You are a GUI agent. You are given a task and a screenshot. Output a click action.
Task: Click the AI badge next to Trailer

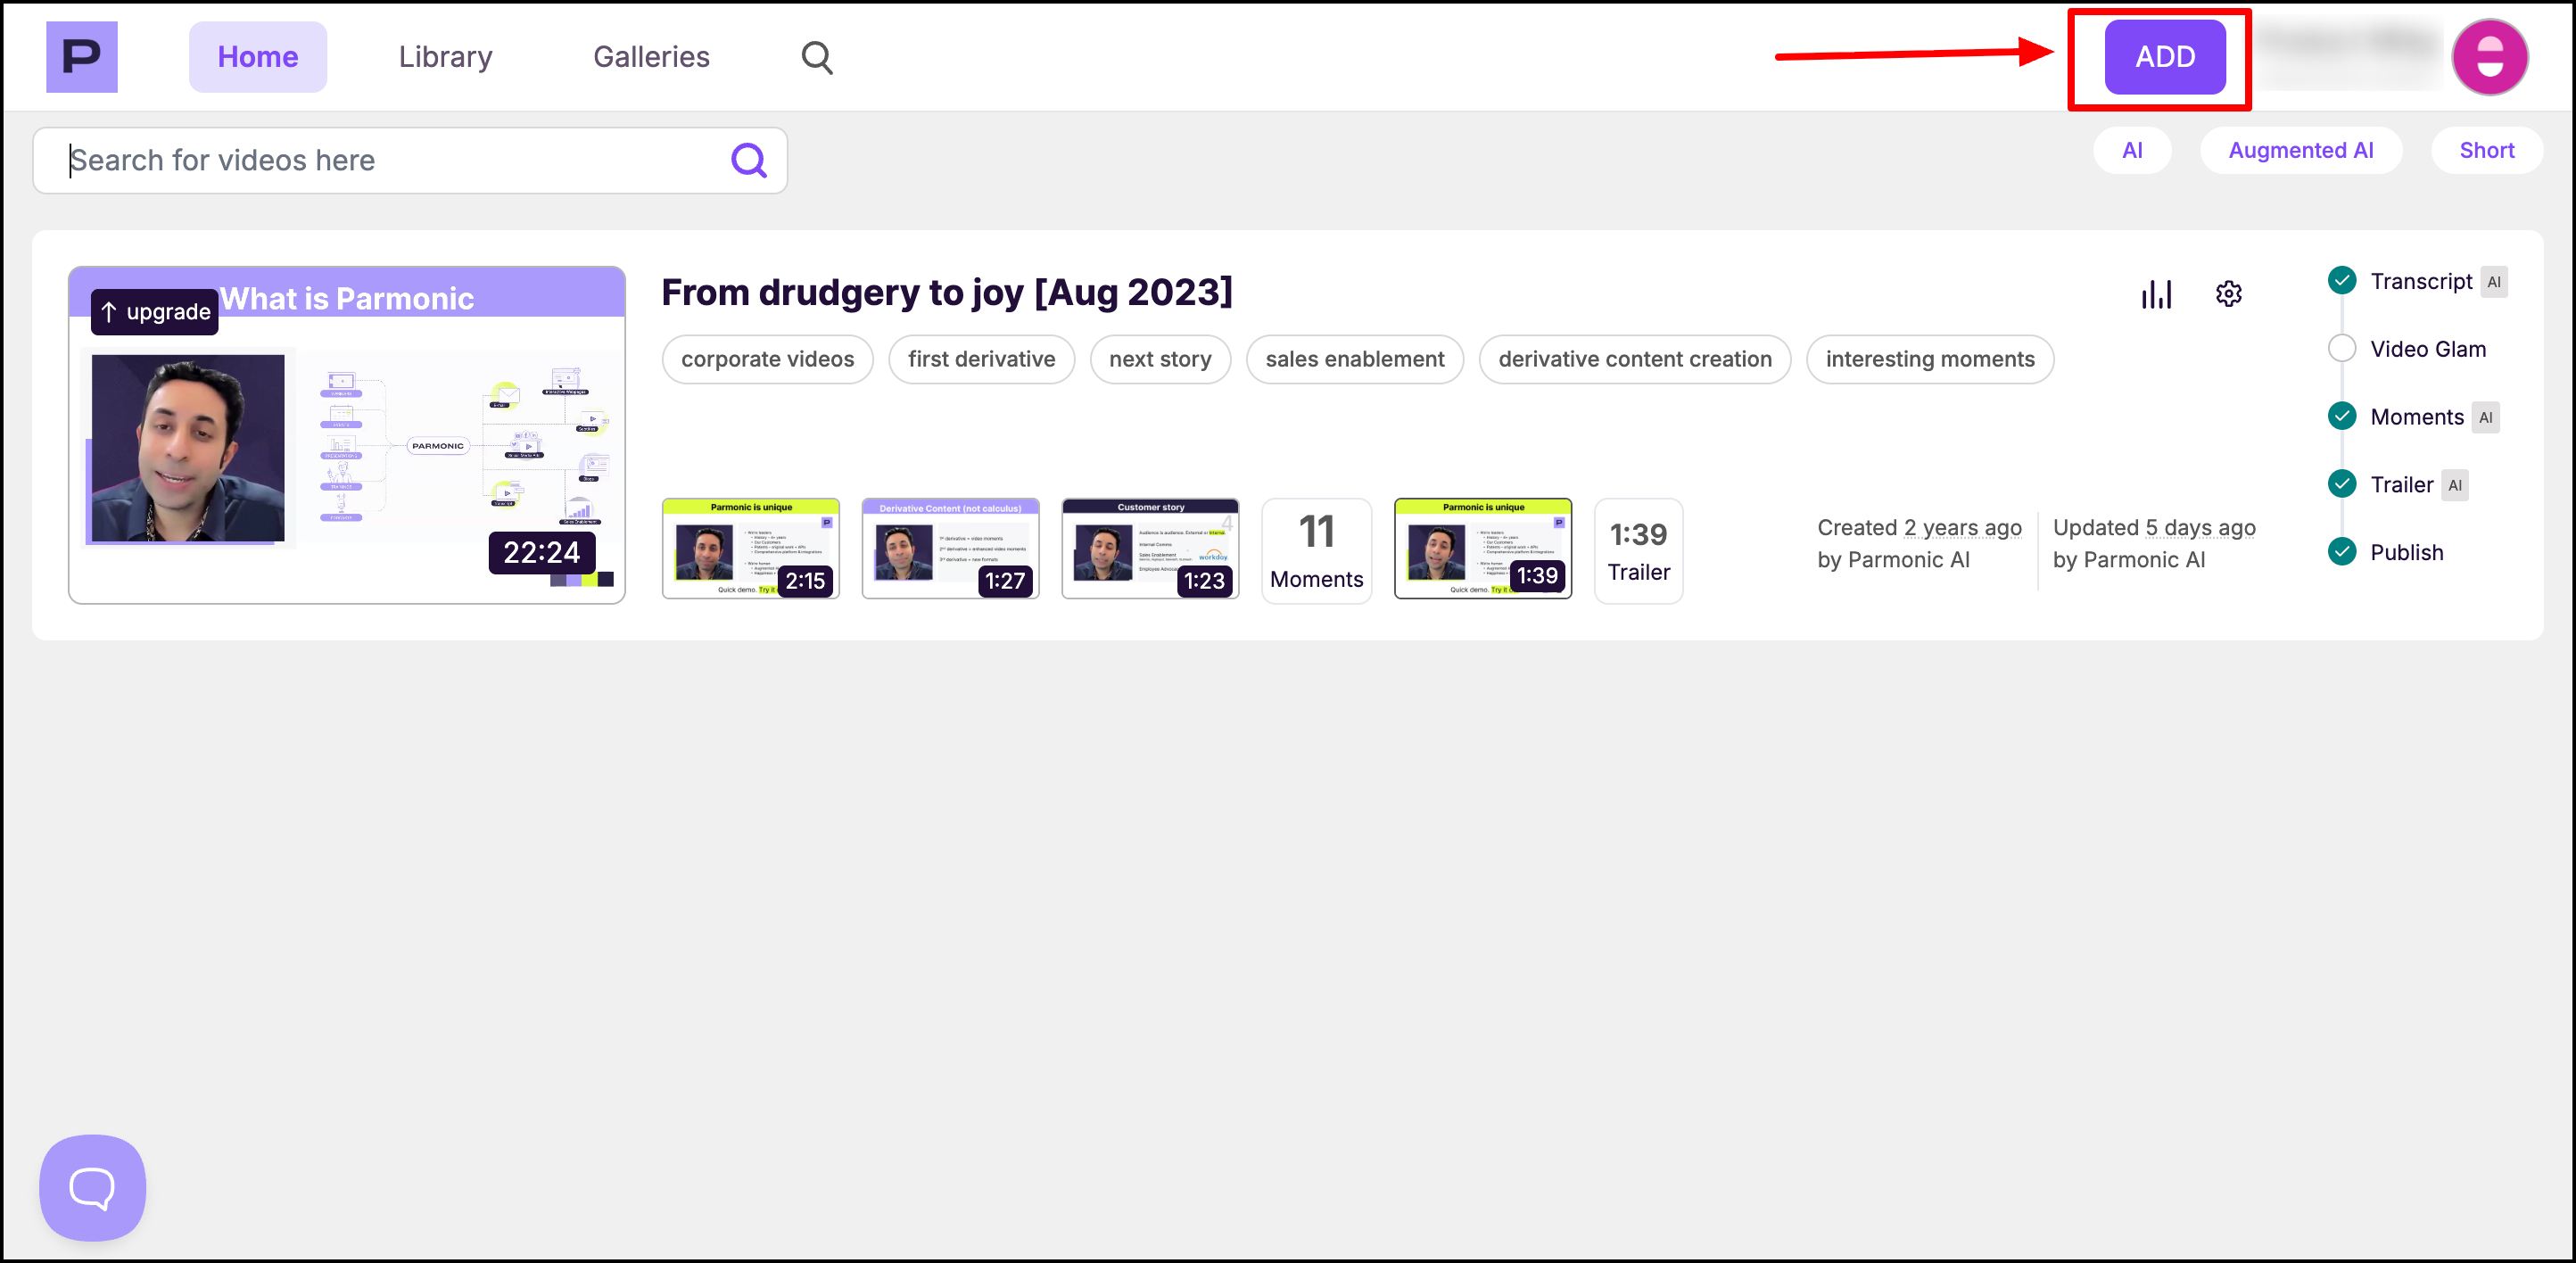tap(2455, 485)
